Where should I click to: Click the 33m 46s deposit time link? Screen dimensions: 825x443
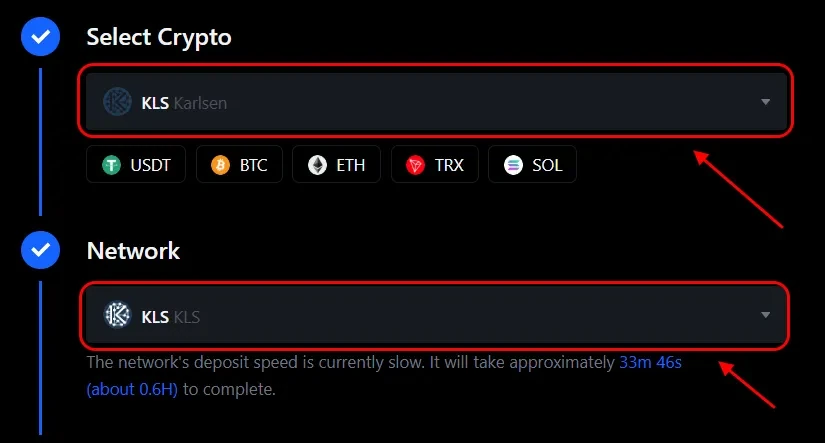[x=650, y=361]
